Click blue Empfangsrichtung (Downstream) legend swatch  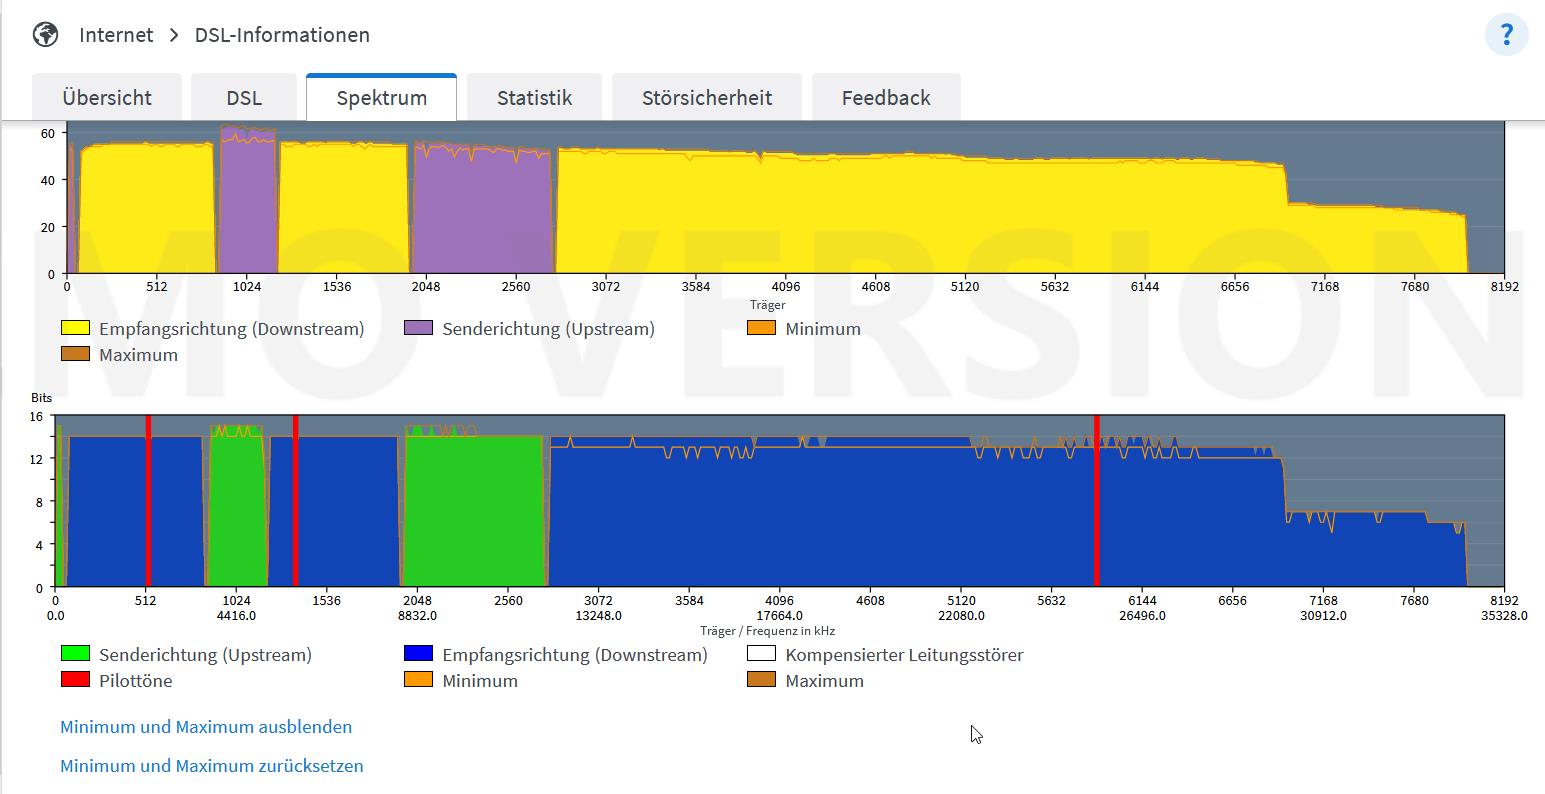pos(418,654)
